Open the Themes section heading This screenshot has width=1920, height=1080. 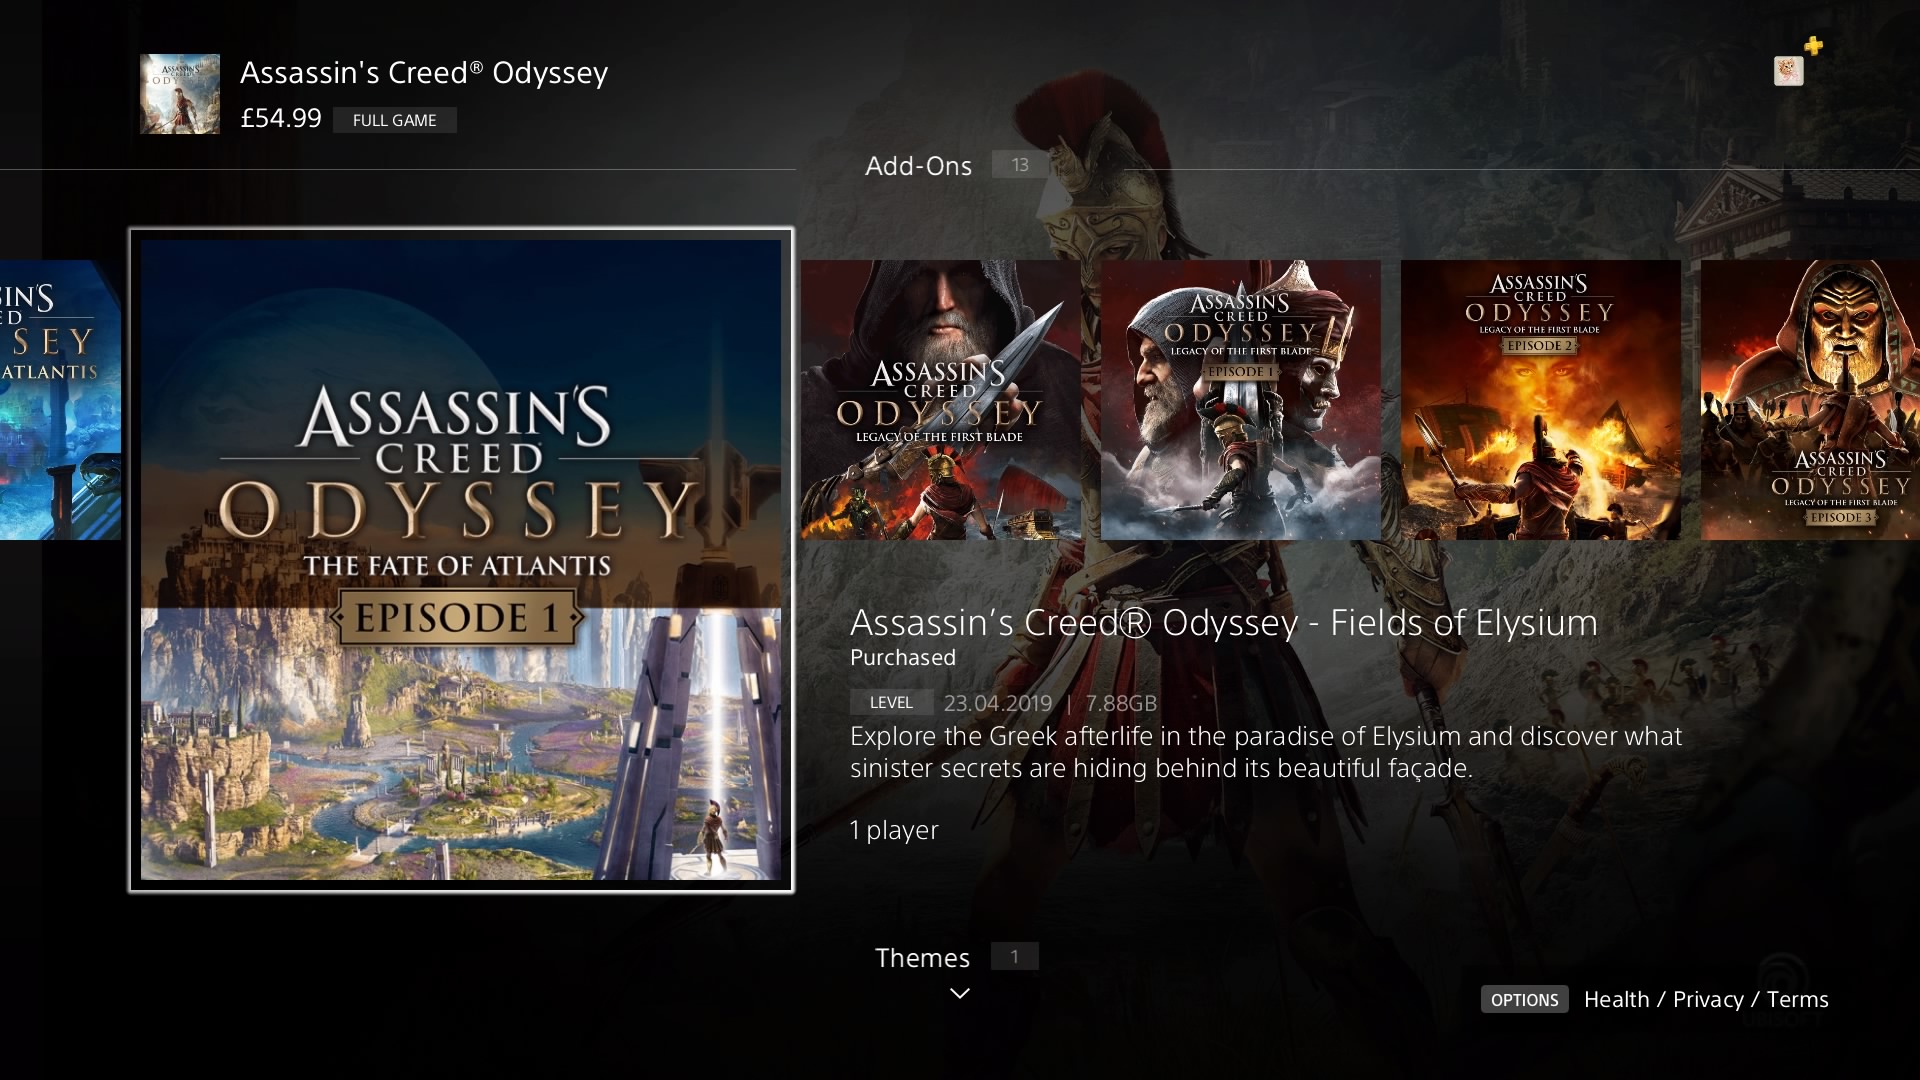[922, 958]
